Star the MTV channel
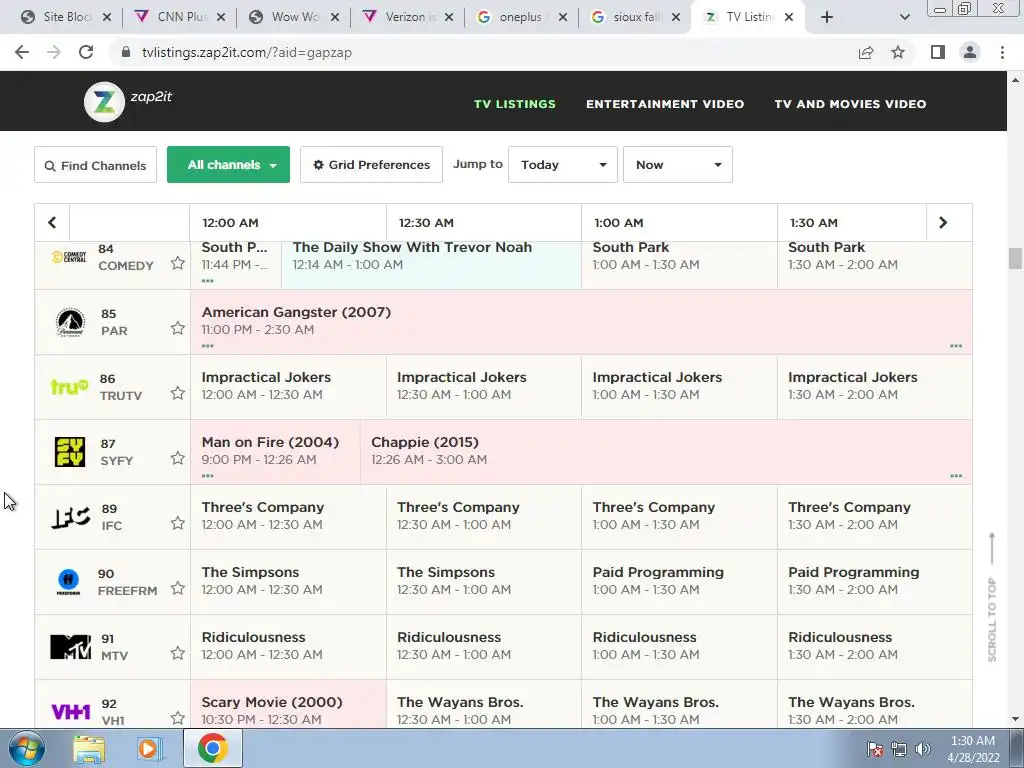 click(178, 653)
